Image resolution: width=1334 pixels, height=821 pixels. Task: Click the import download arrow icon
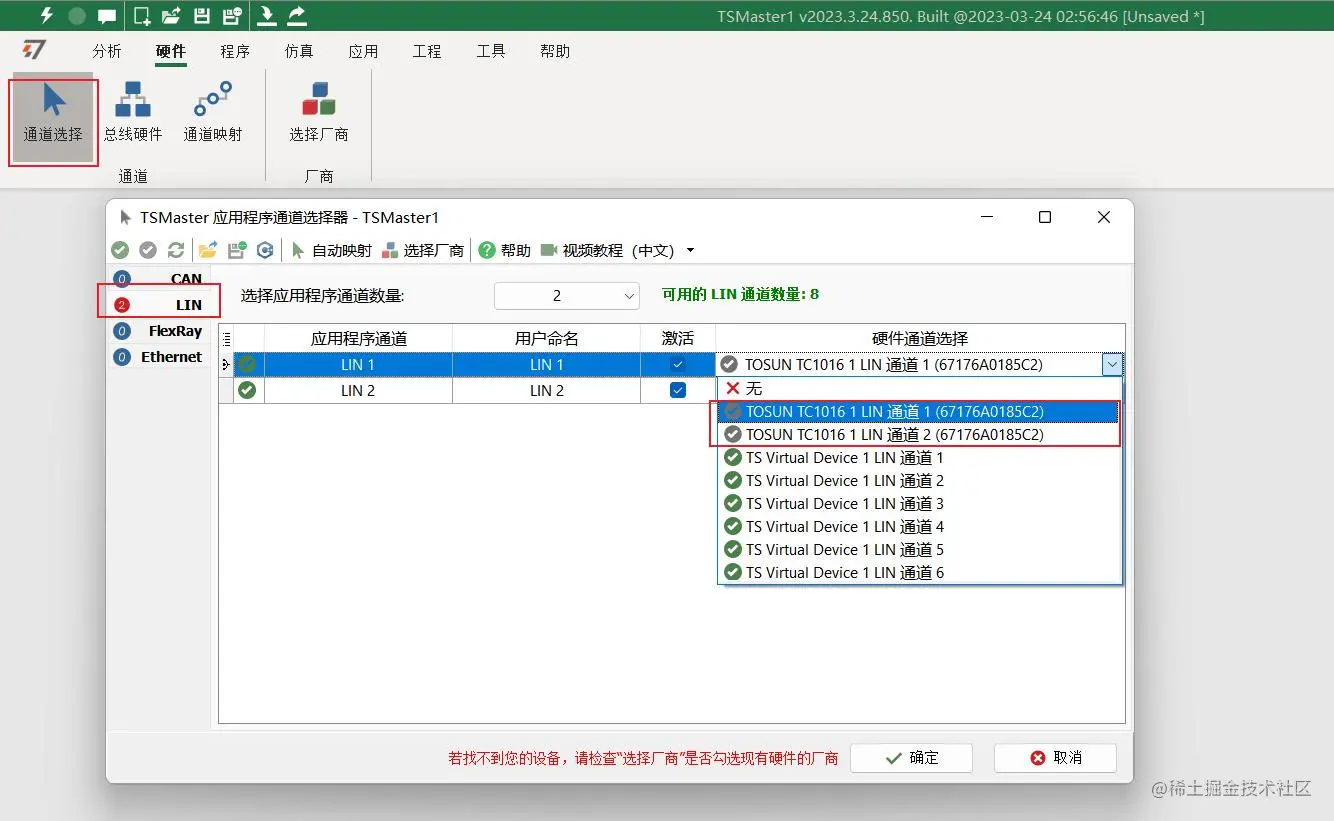267,15
